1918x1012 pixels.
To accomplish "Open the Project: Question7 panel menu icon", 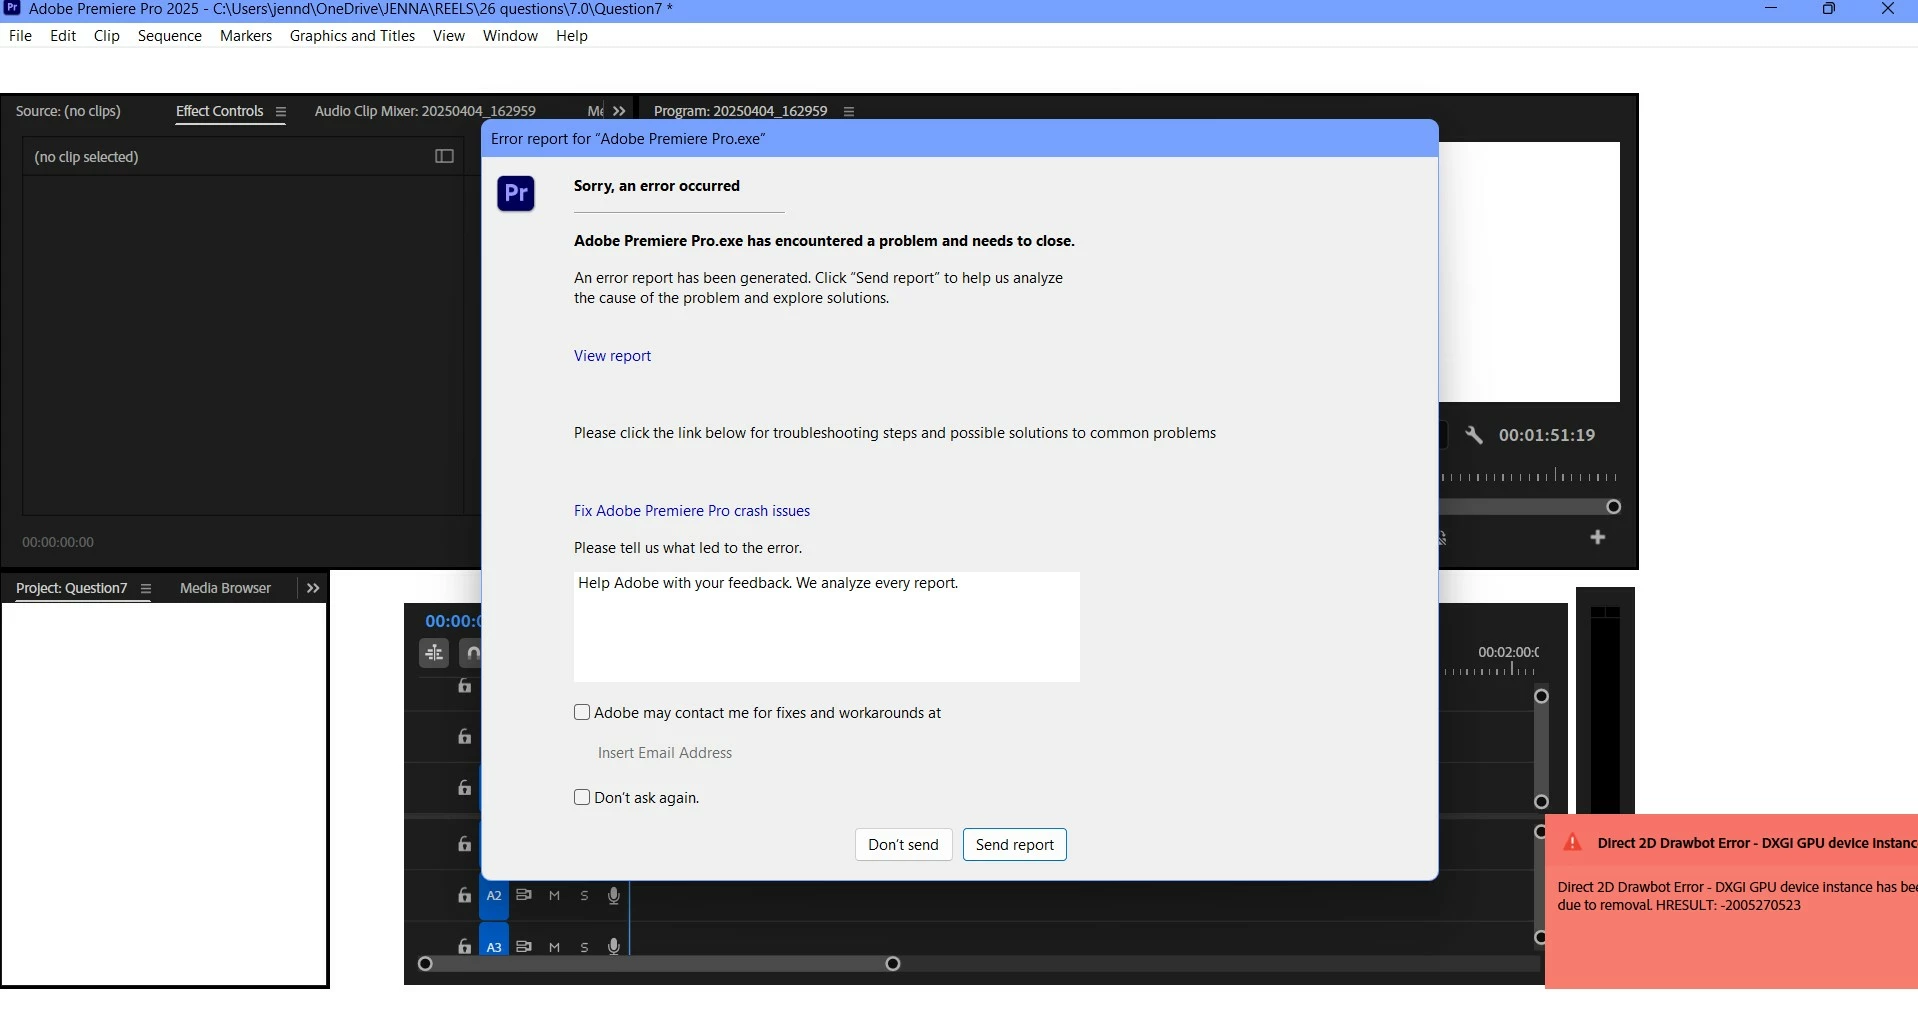I will click(x=146, y=589).
